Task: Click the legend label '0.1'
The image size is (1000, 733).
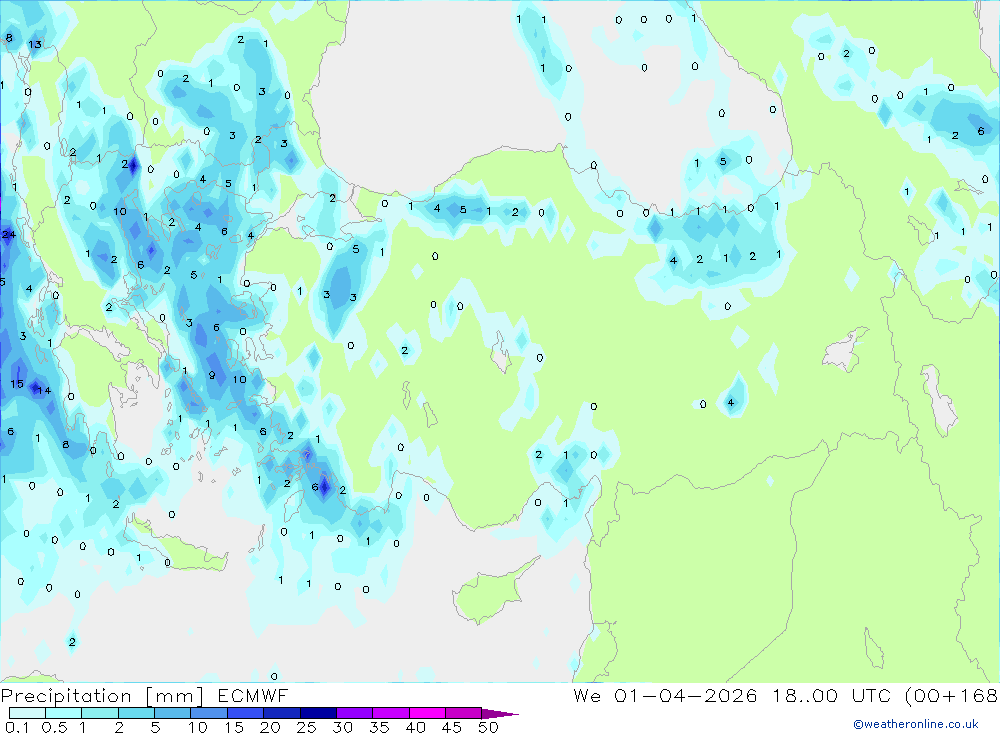Action: click(x=17, y=727)
